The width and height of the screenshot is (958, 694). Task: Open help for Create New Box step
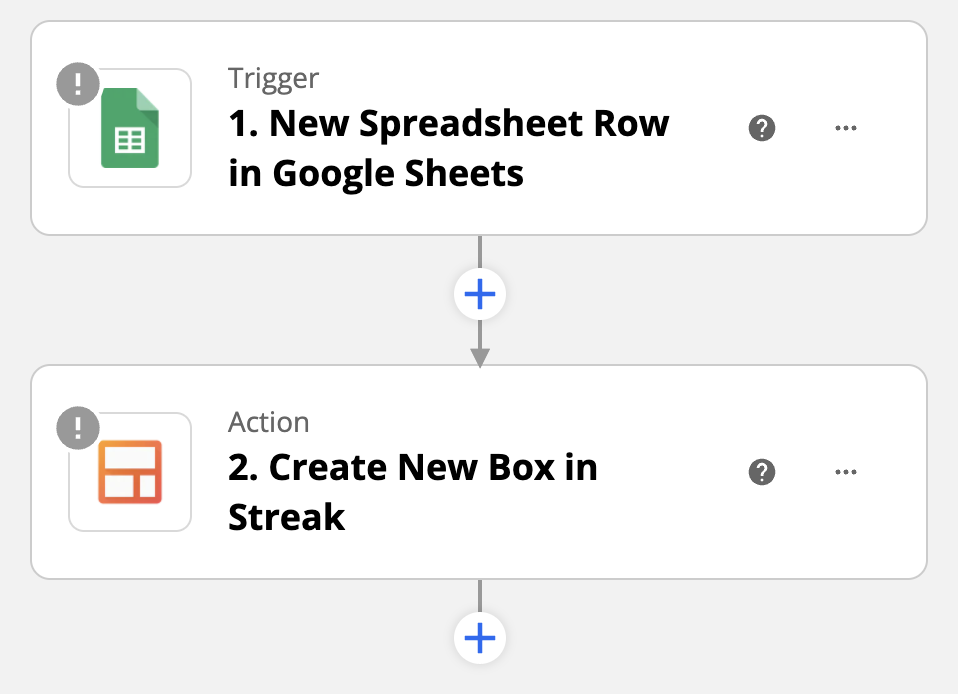coord(762,472)
